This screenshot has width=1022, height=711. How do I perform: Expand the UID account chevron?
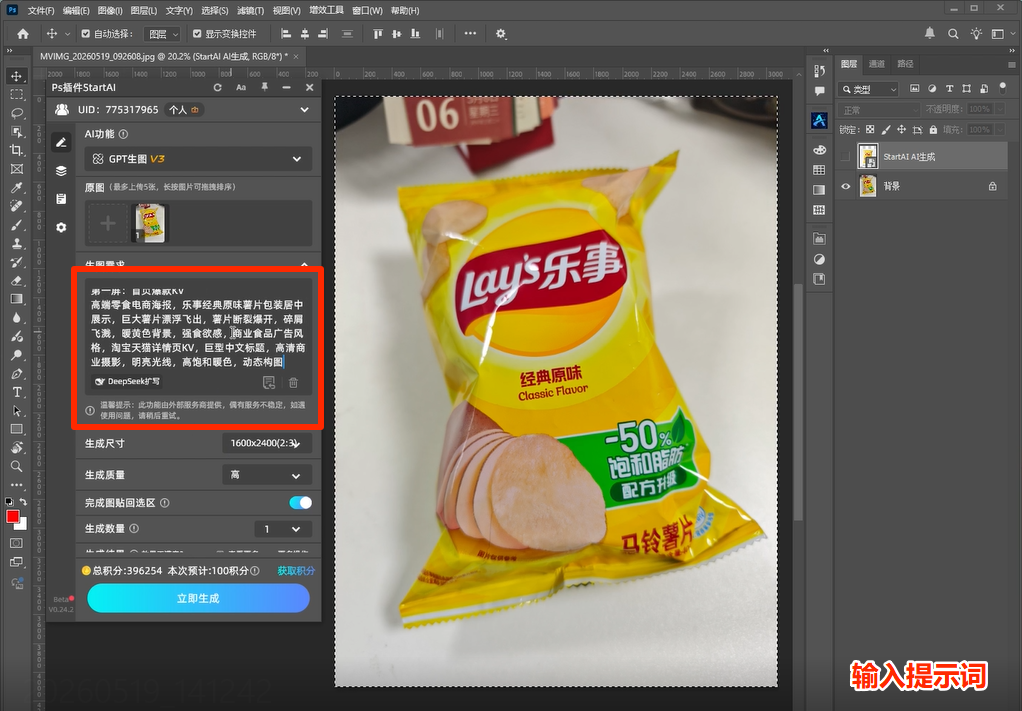304,110
